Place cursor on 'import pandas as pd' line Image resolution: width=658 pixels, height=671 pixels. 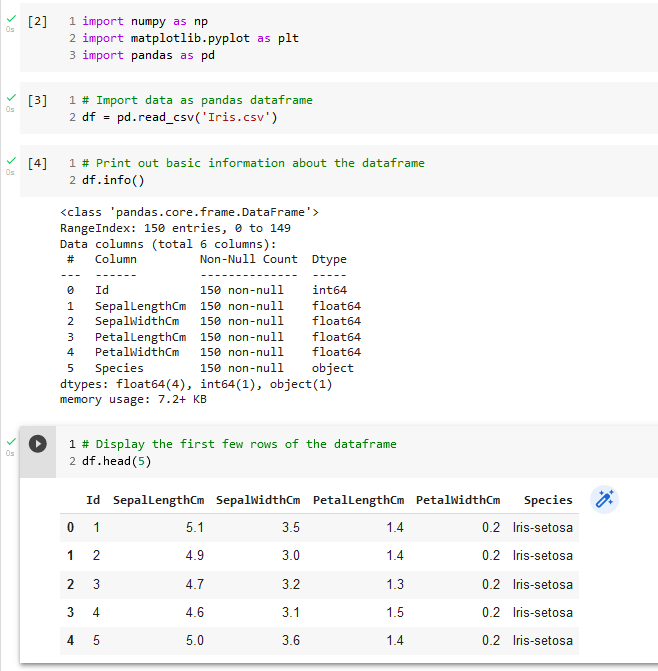148,55
